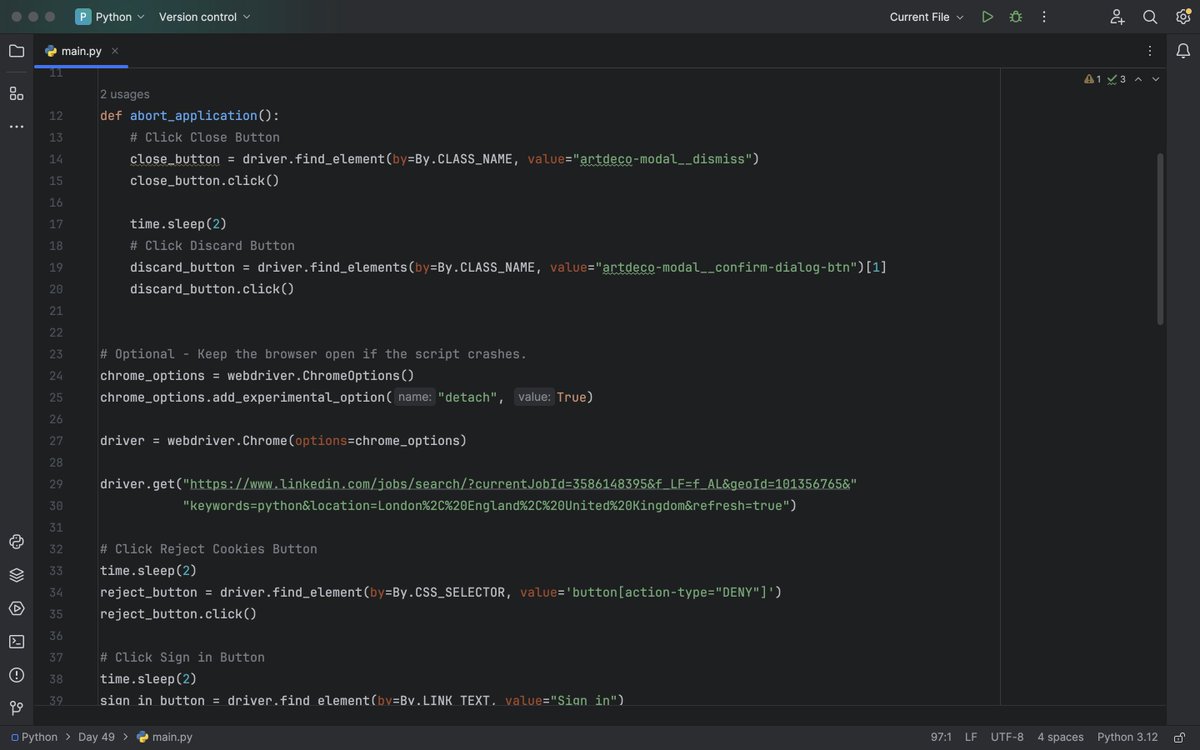Click the 2 usages inlay hint
The width and height of the screenshot is (1200, 750).
click(x=125, y=94)
